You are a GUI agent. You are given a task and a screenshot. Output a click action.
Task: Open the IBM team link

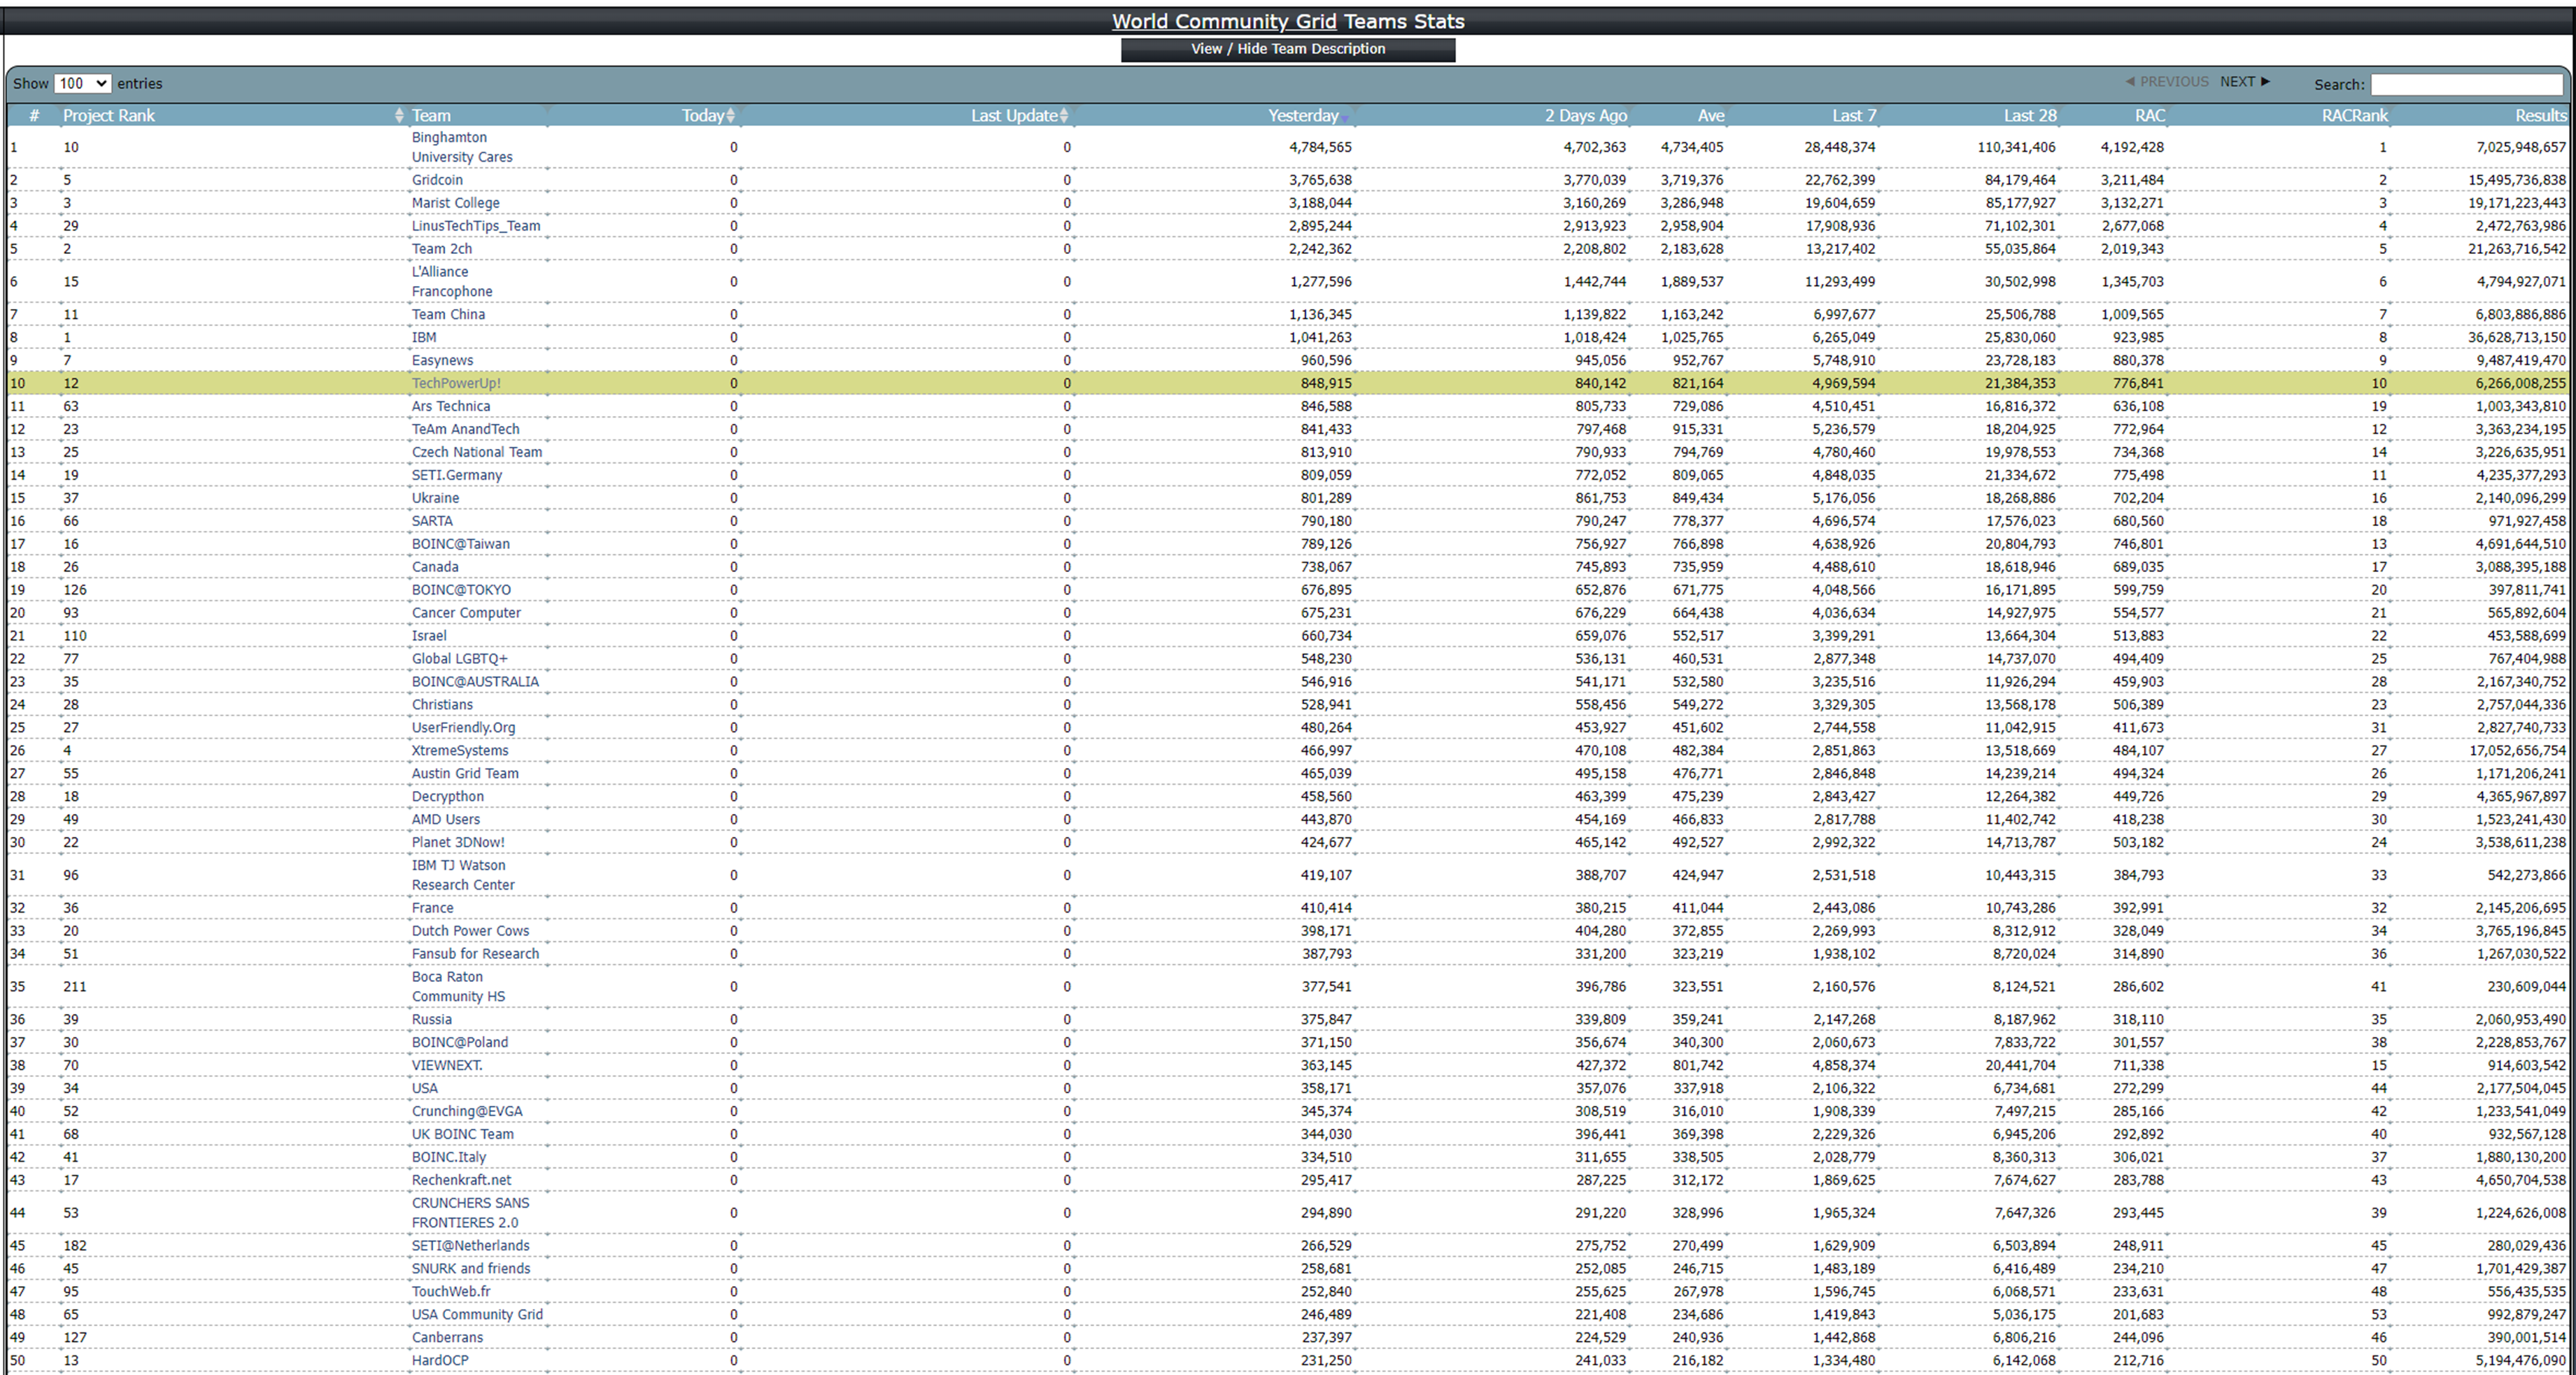pos(424,338)
